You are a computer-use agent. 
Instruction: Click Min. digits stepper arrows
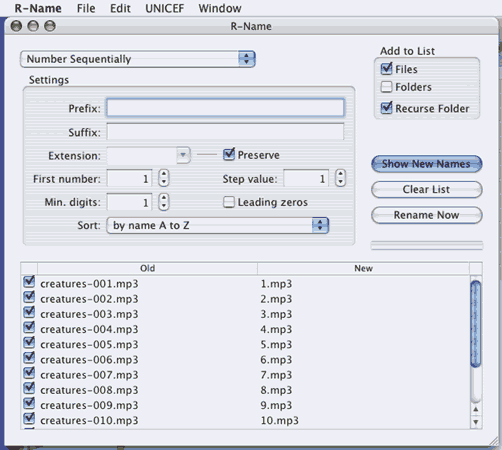[x=163, y=202]
